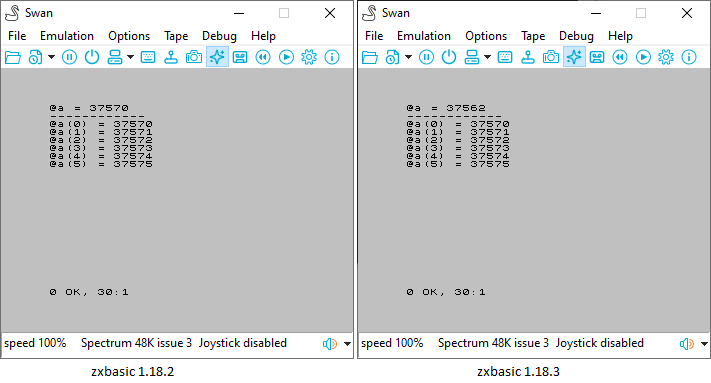Viewport: 711px width, 383px height.
Task: Minimize the right Swan window
Action: tap(596, 13)
